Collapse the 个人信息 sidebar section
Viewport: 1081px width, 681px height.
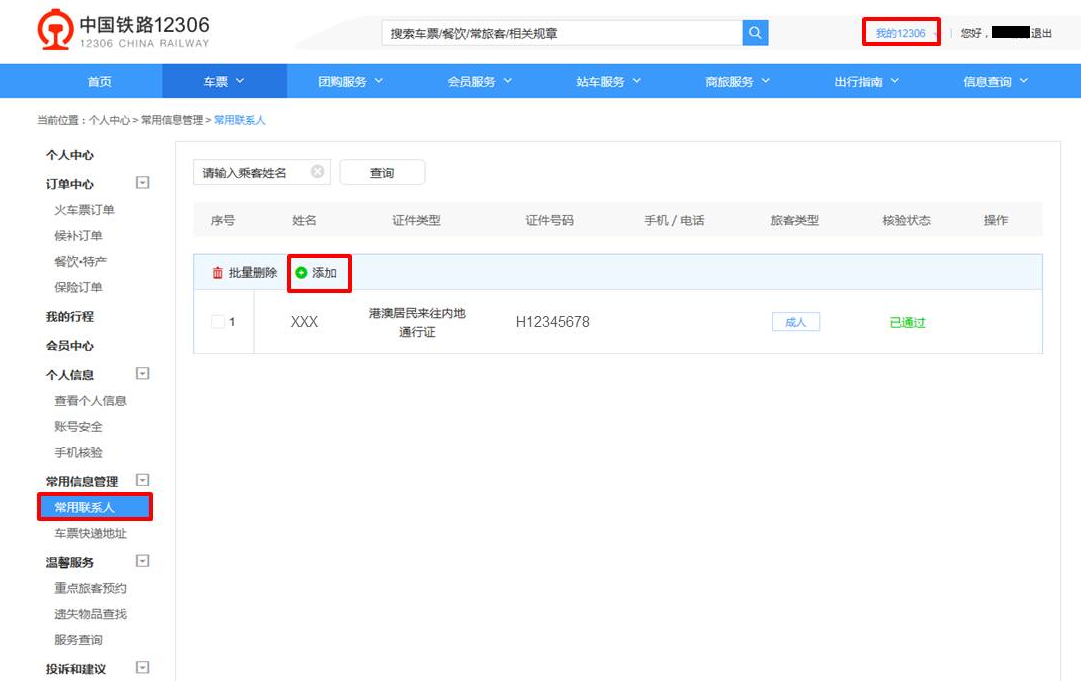(x=142, y=374)
